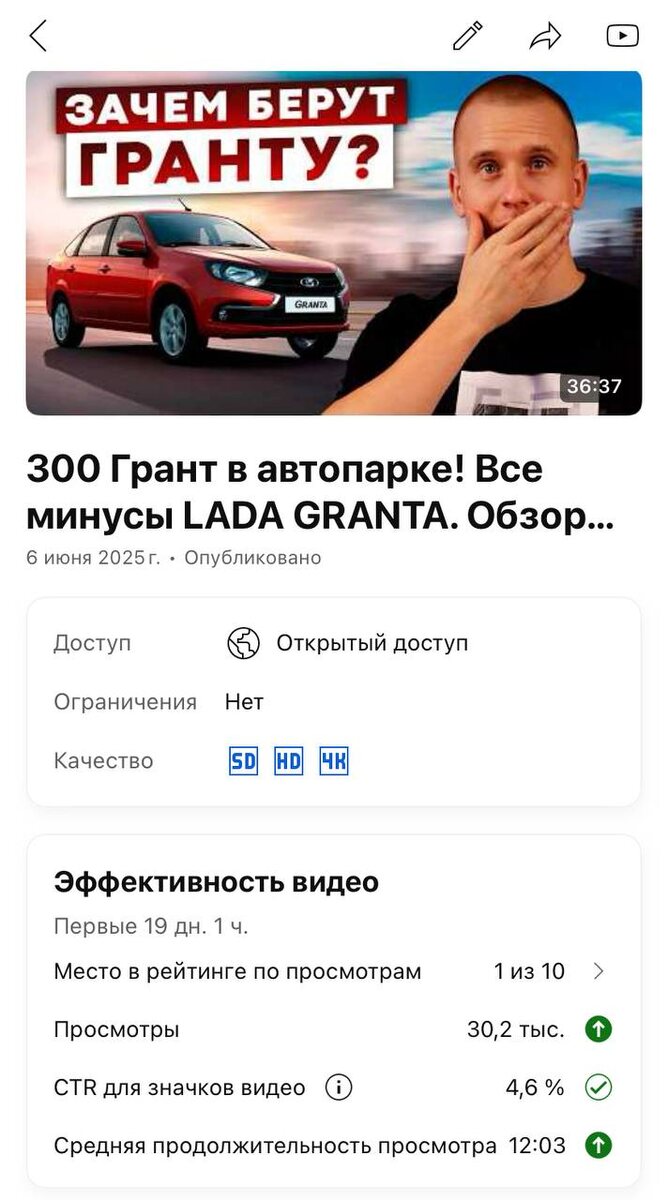Image resolution: width=668 pixels, height=1200 pixels.
Task: Tap the Granta video thumbnail
Action: tap(333, 243)
